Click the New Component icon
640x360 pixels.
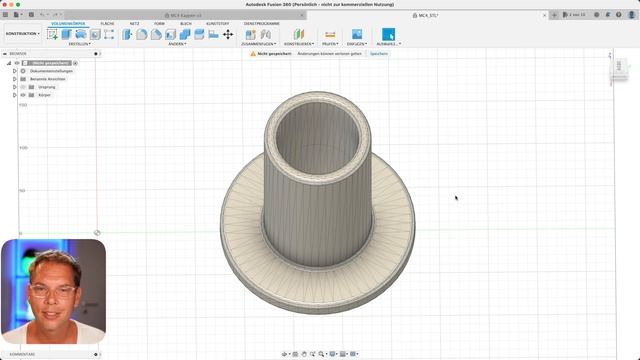click(251, 34)
